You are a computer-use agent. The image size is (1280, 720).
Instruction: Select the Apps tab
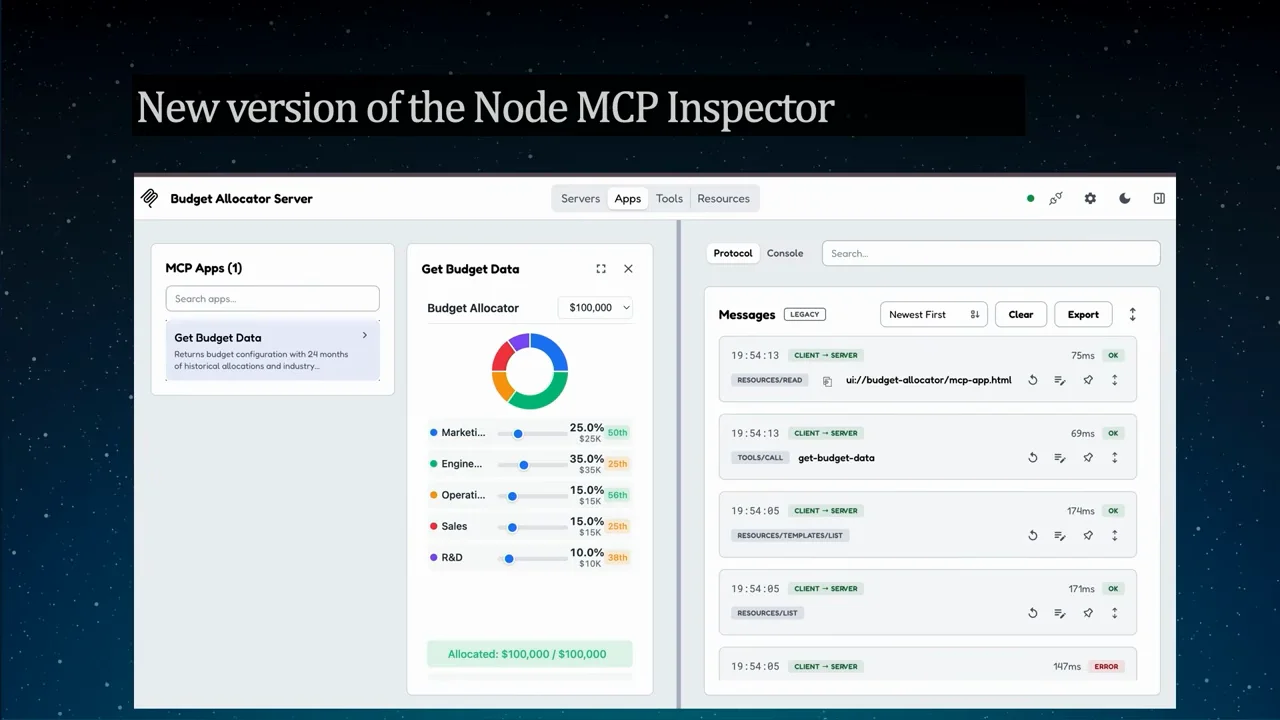628,198
